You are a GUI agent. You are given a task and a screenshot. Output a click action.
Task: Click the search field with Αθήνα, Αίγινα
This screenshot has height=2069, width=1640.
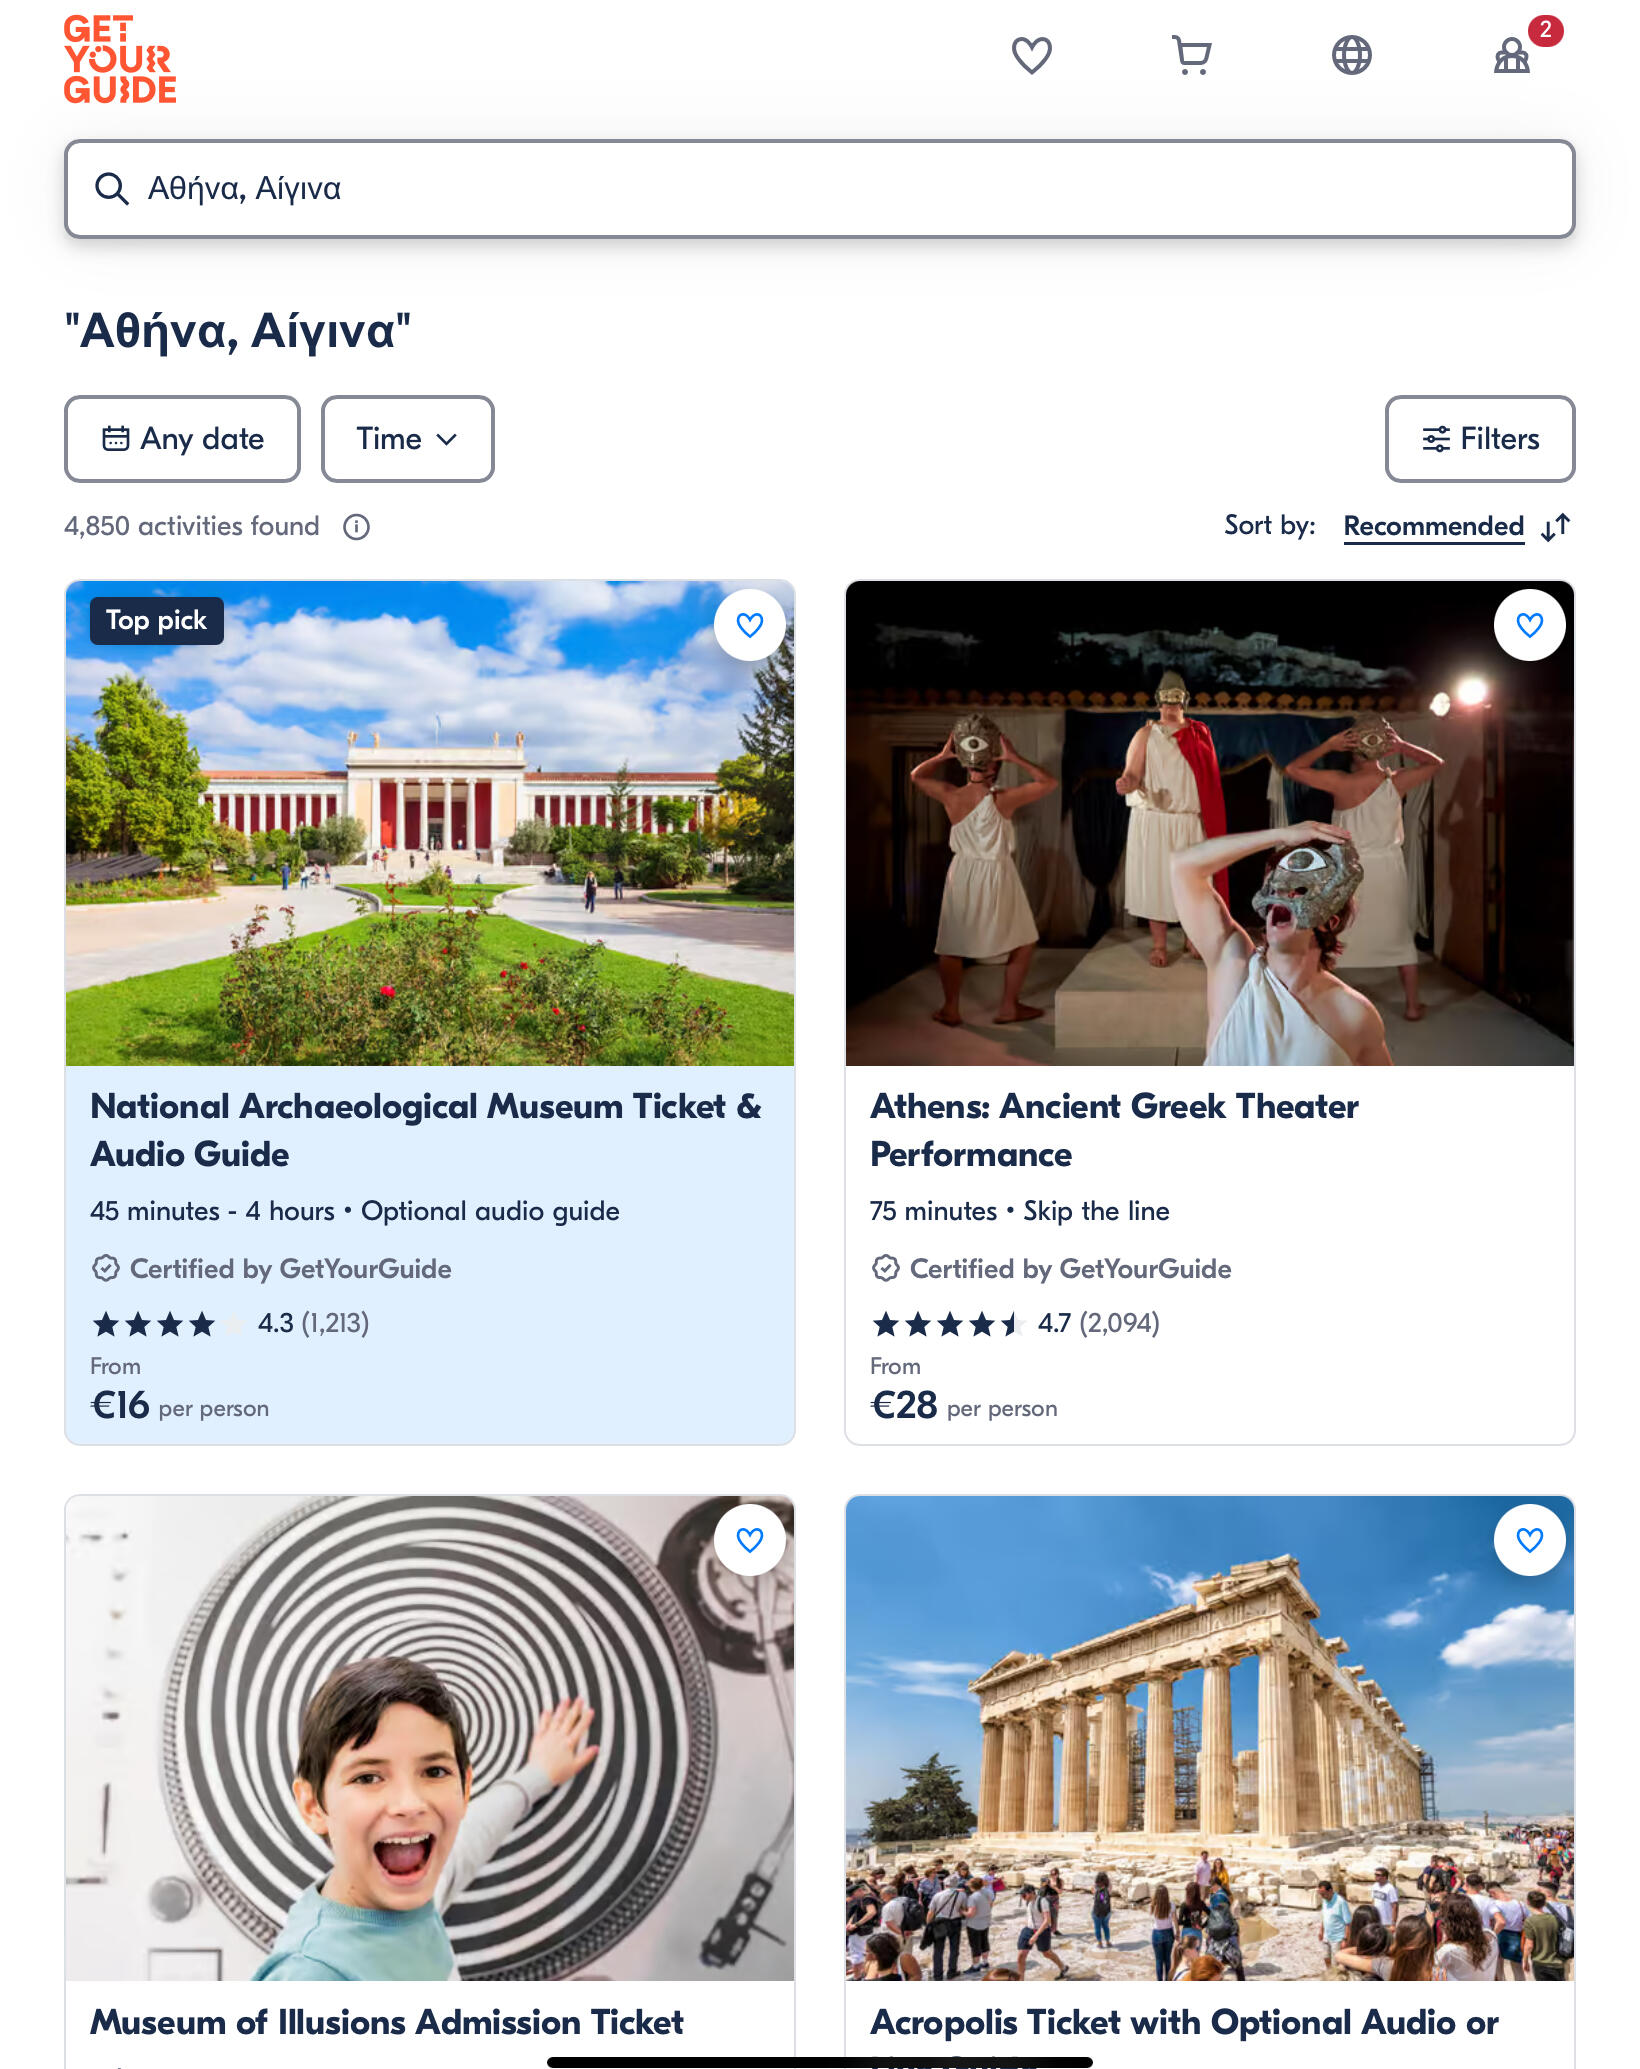(x=820, y=189)
